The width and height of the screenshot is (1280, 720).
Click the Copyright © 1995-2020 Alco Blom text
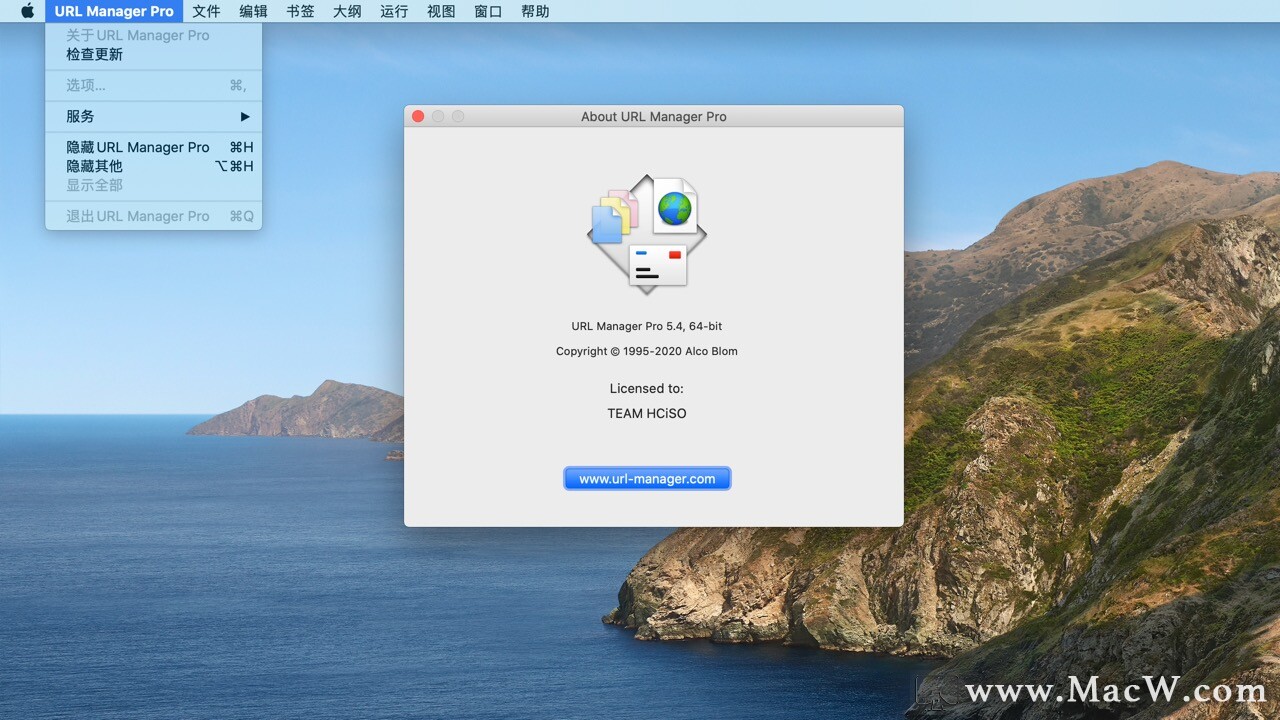(x=647, y=351)
